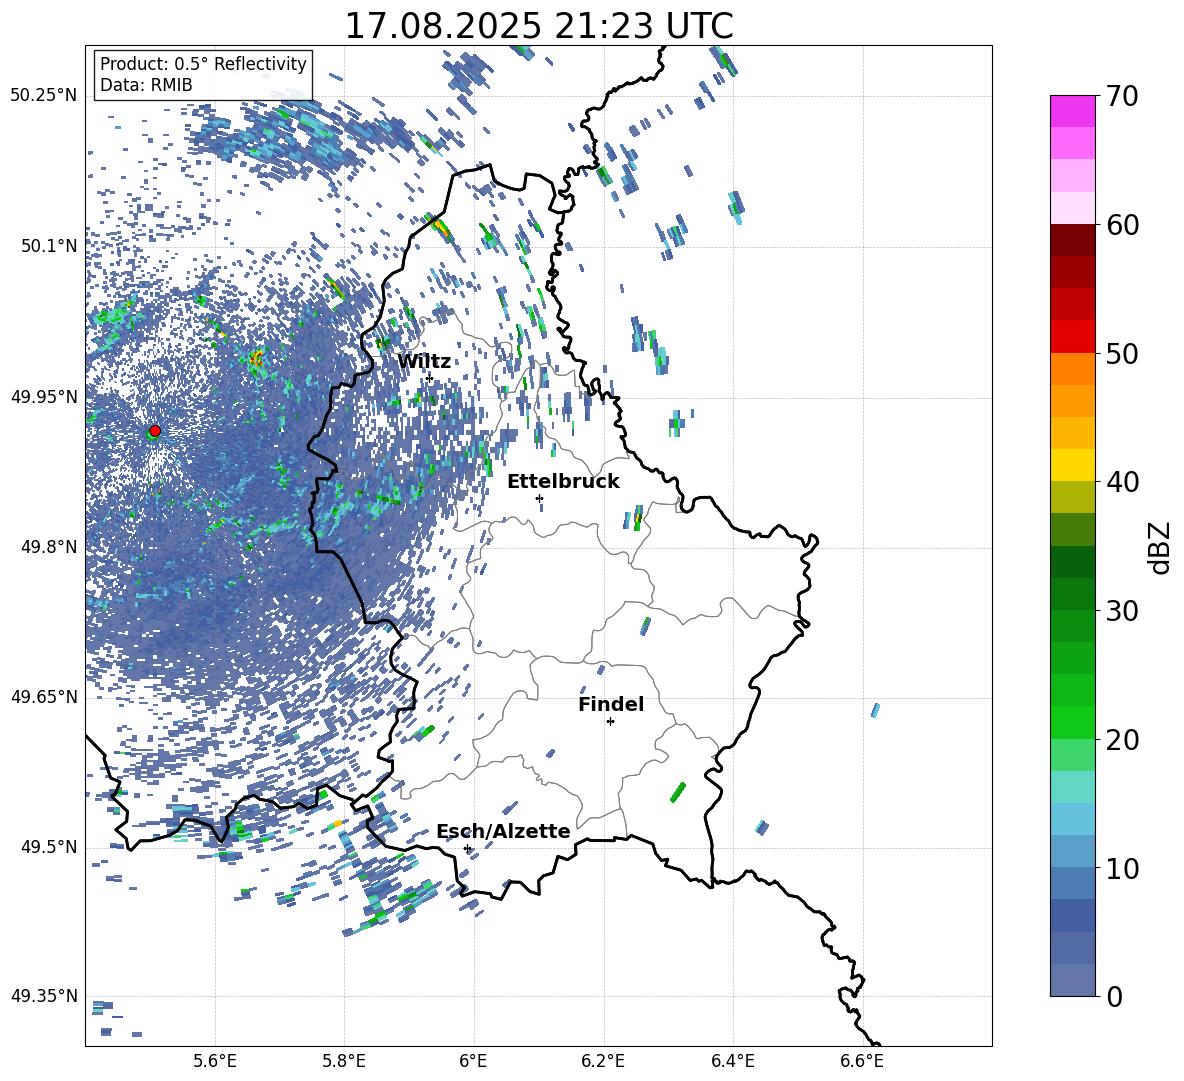
Task: Click the Esch/Alzette city label
Action: [x=503, y=831]
